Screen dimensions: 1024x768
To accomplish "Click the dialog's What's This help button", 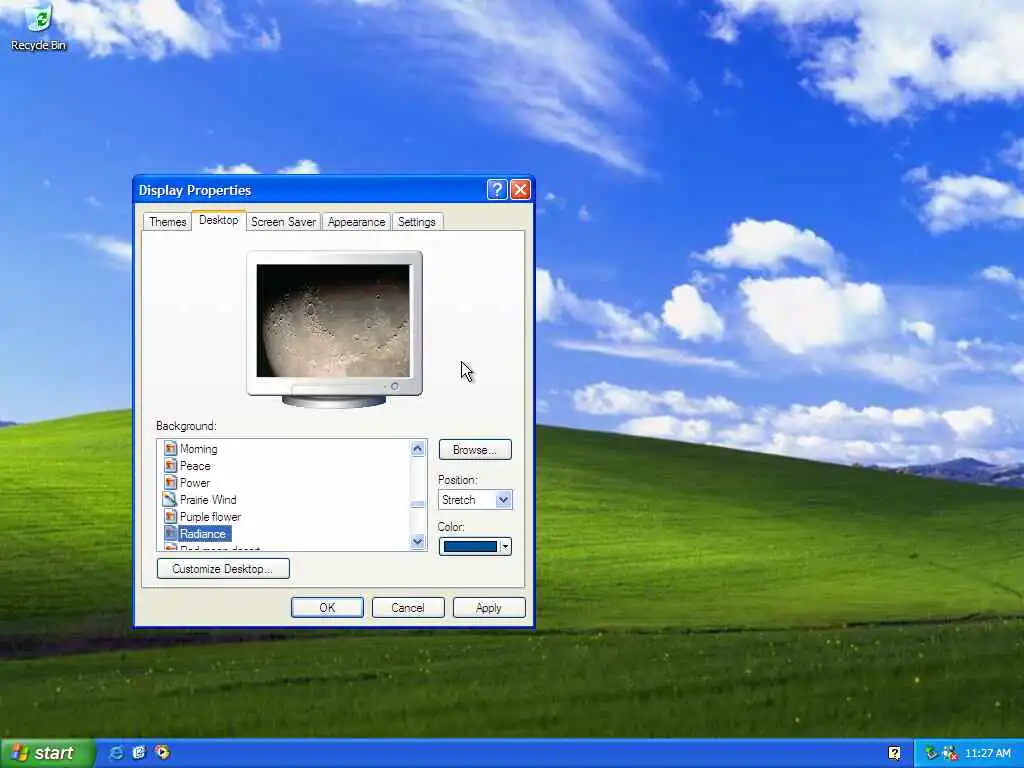I will point(496,189).
